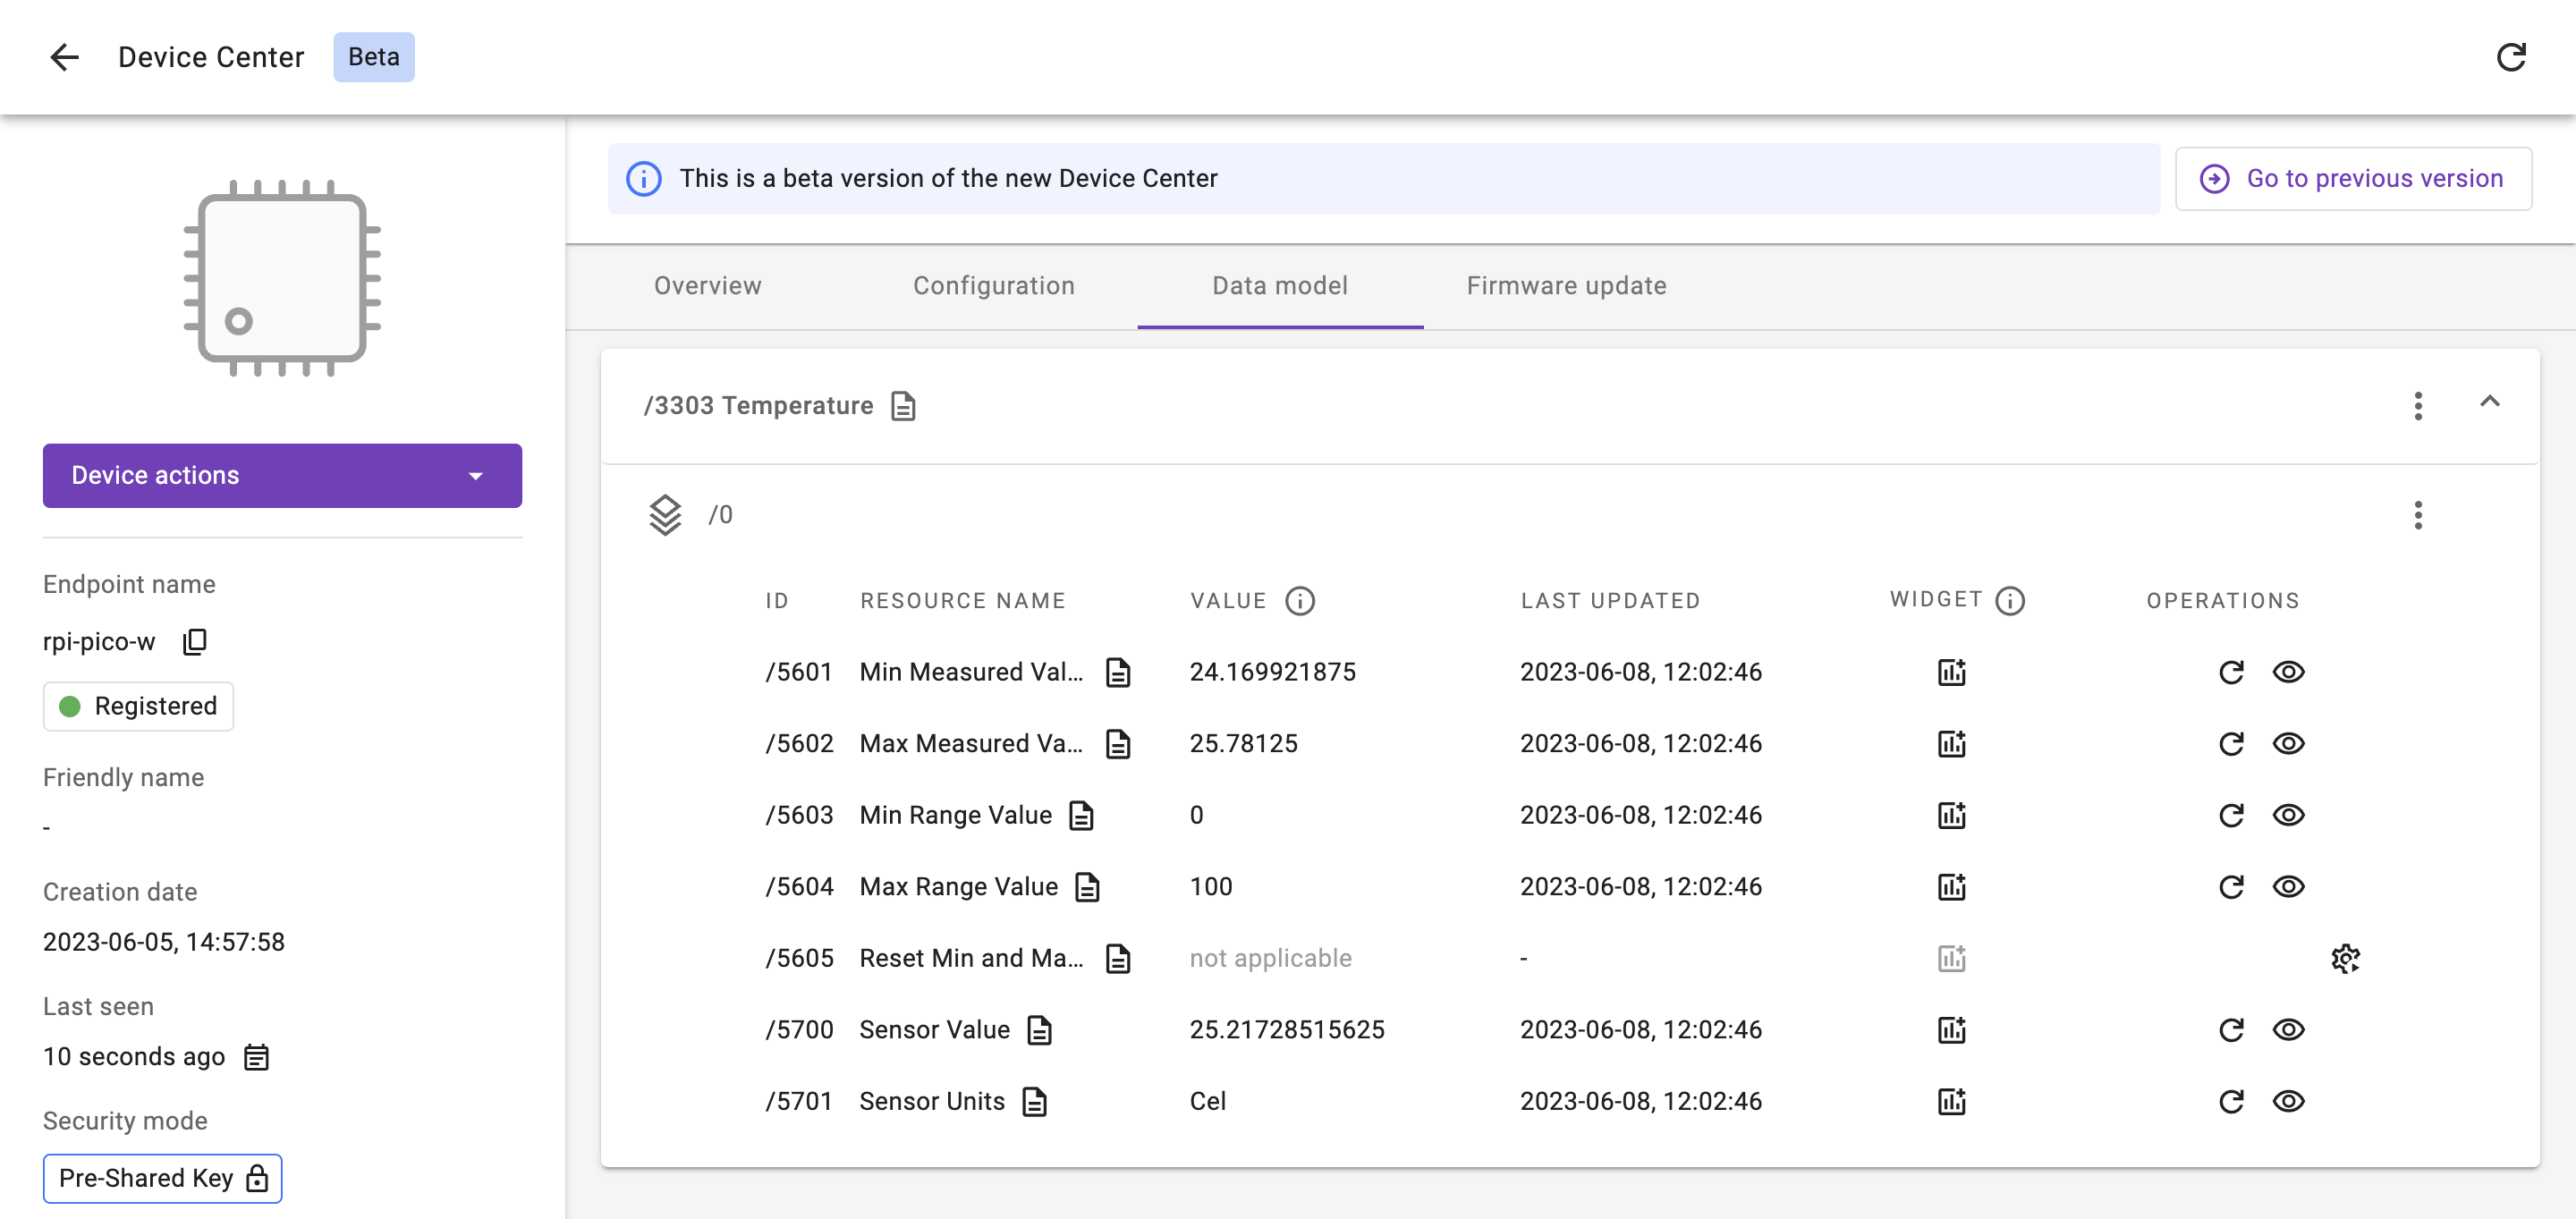Screen dimensions: 2576x1219
Task: Add a widget for Sensor Units
Action: [1951, 1101]
